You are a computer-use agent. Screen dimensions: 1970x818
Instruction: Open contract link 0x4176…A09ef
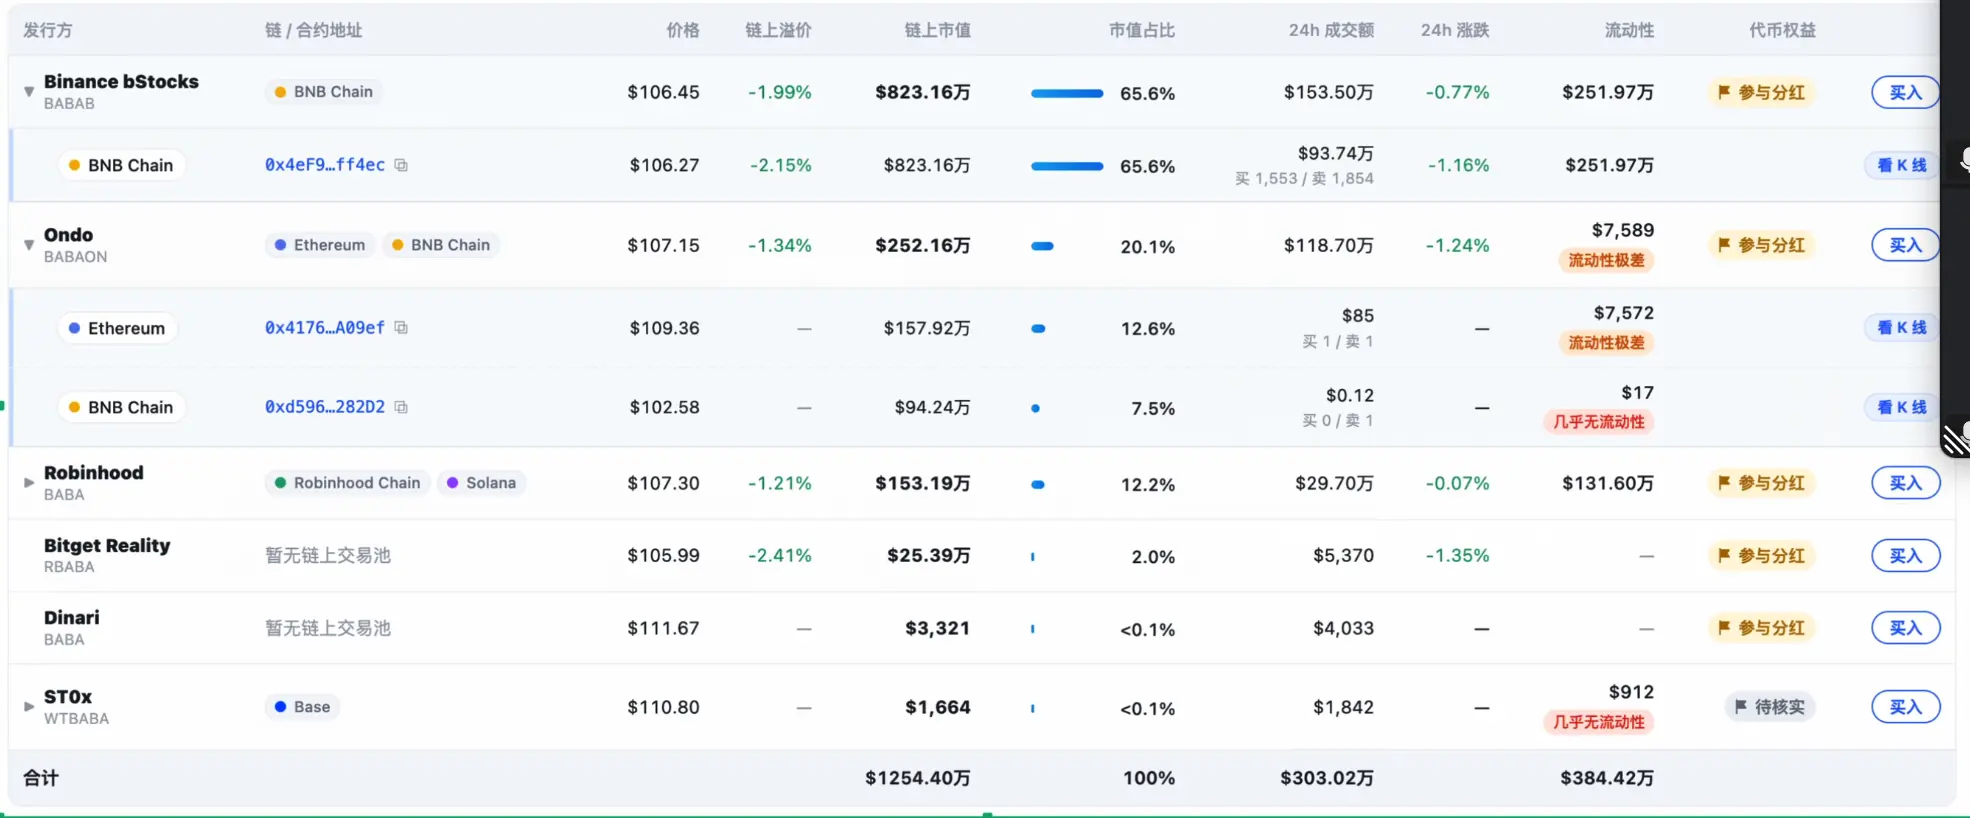click(325, 327)
